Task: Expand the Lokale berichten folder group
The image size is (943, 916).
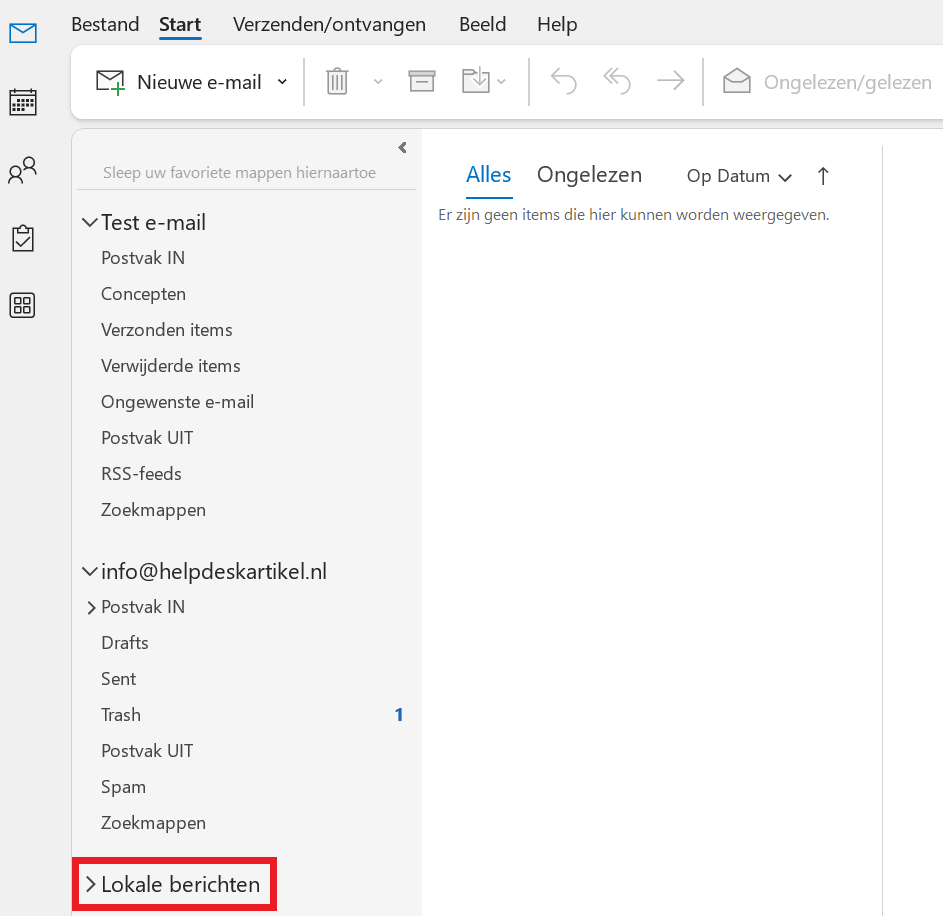Action: click(90, 884)
